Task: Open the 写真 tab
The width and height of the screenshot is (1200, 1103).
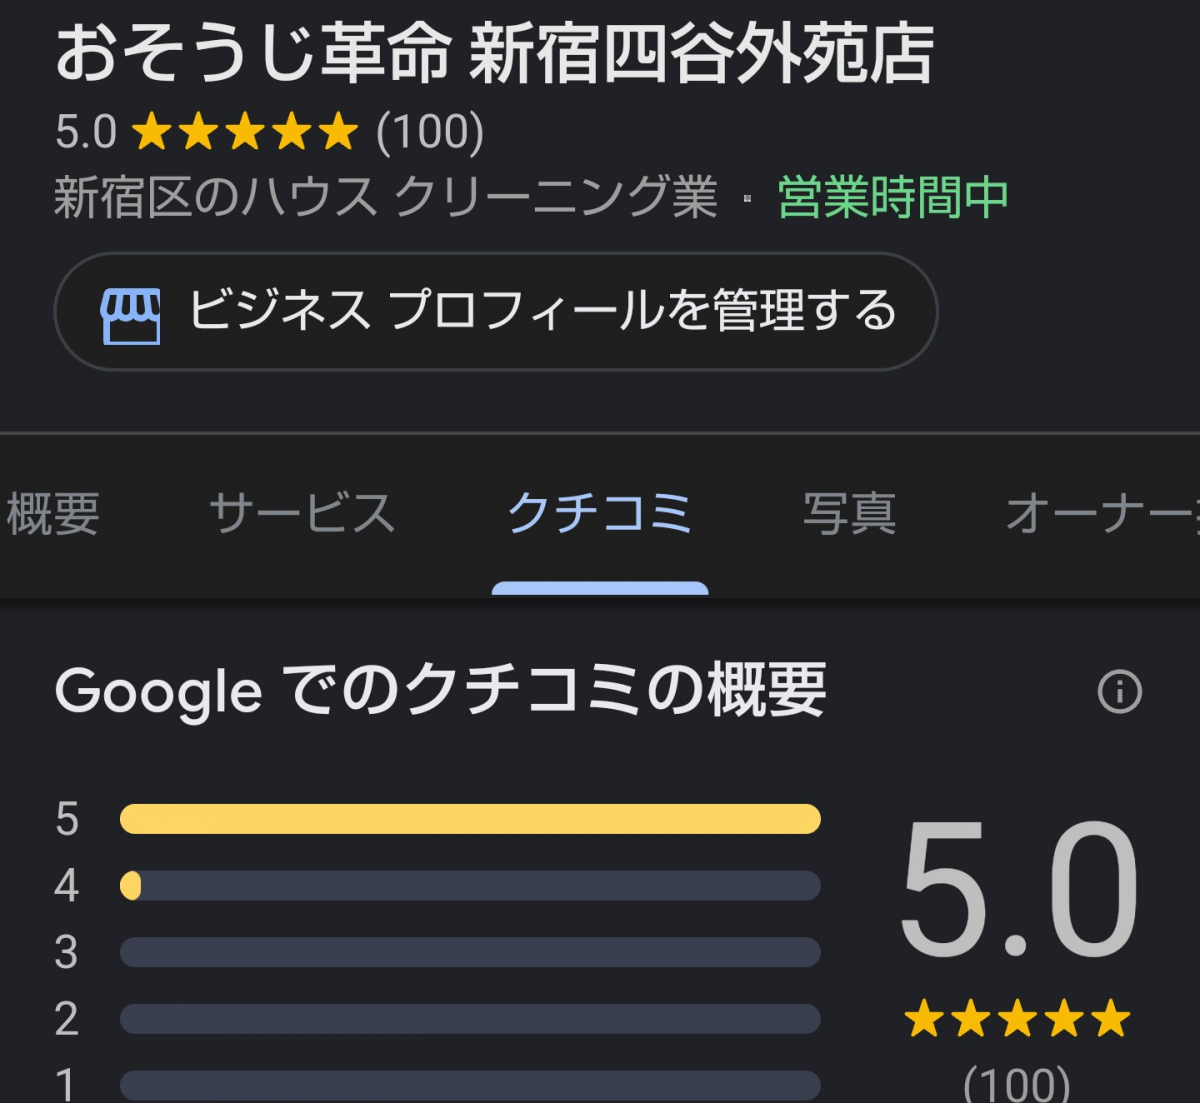Action: (x=849, y=514)
